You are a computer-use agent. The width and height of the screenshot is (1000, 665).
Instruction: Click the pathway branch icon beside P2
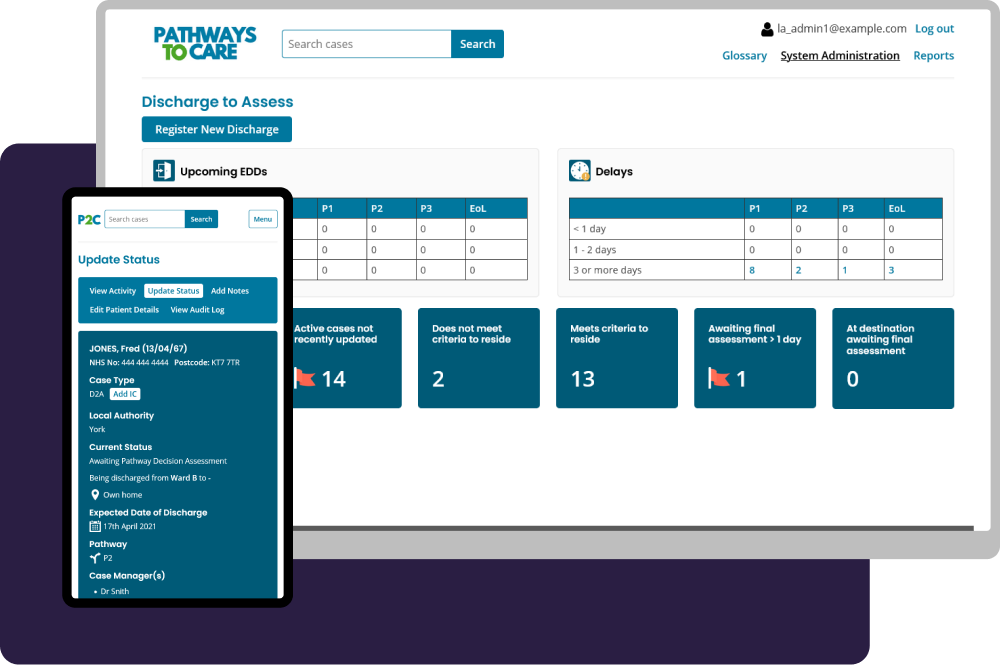pyautogui.click(x=95, y=558)
